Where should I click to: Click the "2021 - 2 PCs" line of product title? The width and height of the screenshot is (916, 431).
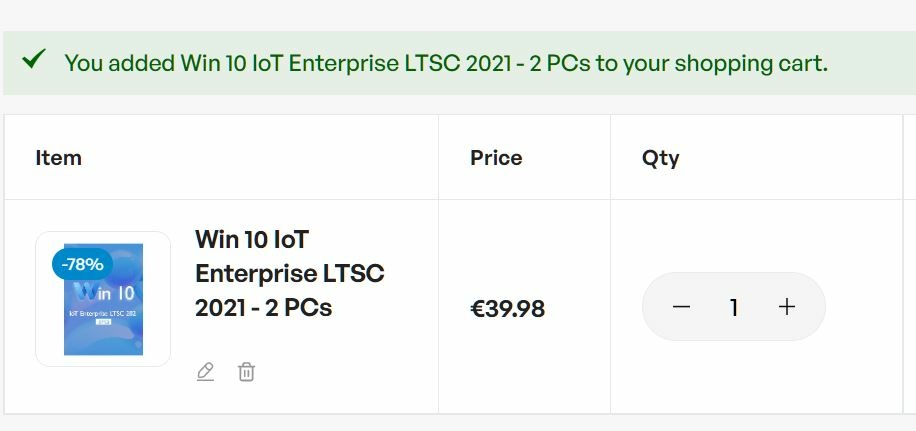[263, 307]
